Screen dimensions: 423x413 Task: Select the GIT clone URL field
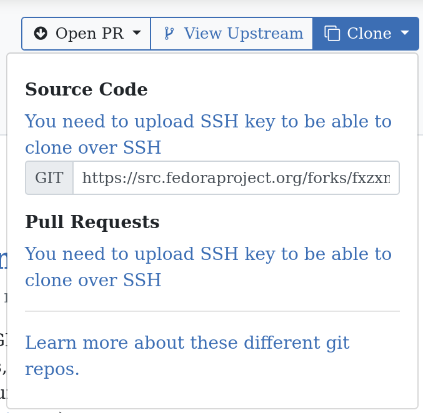[236, 178]
